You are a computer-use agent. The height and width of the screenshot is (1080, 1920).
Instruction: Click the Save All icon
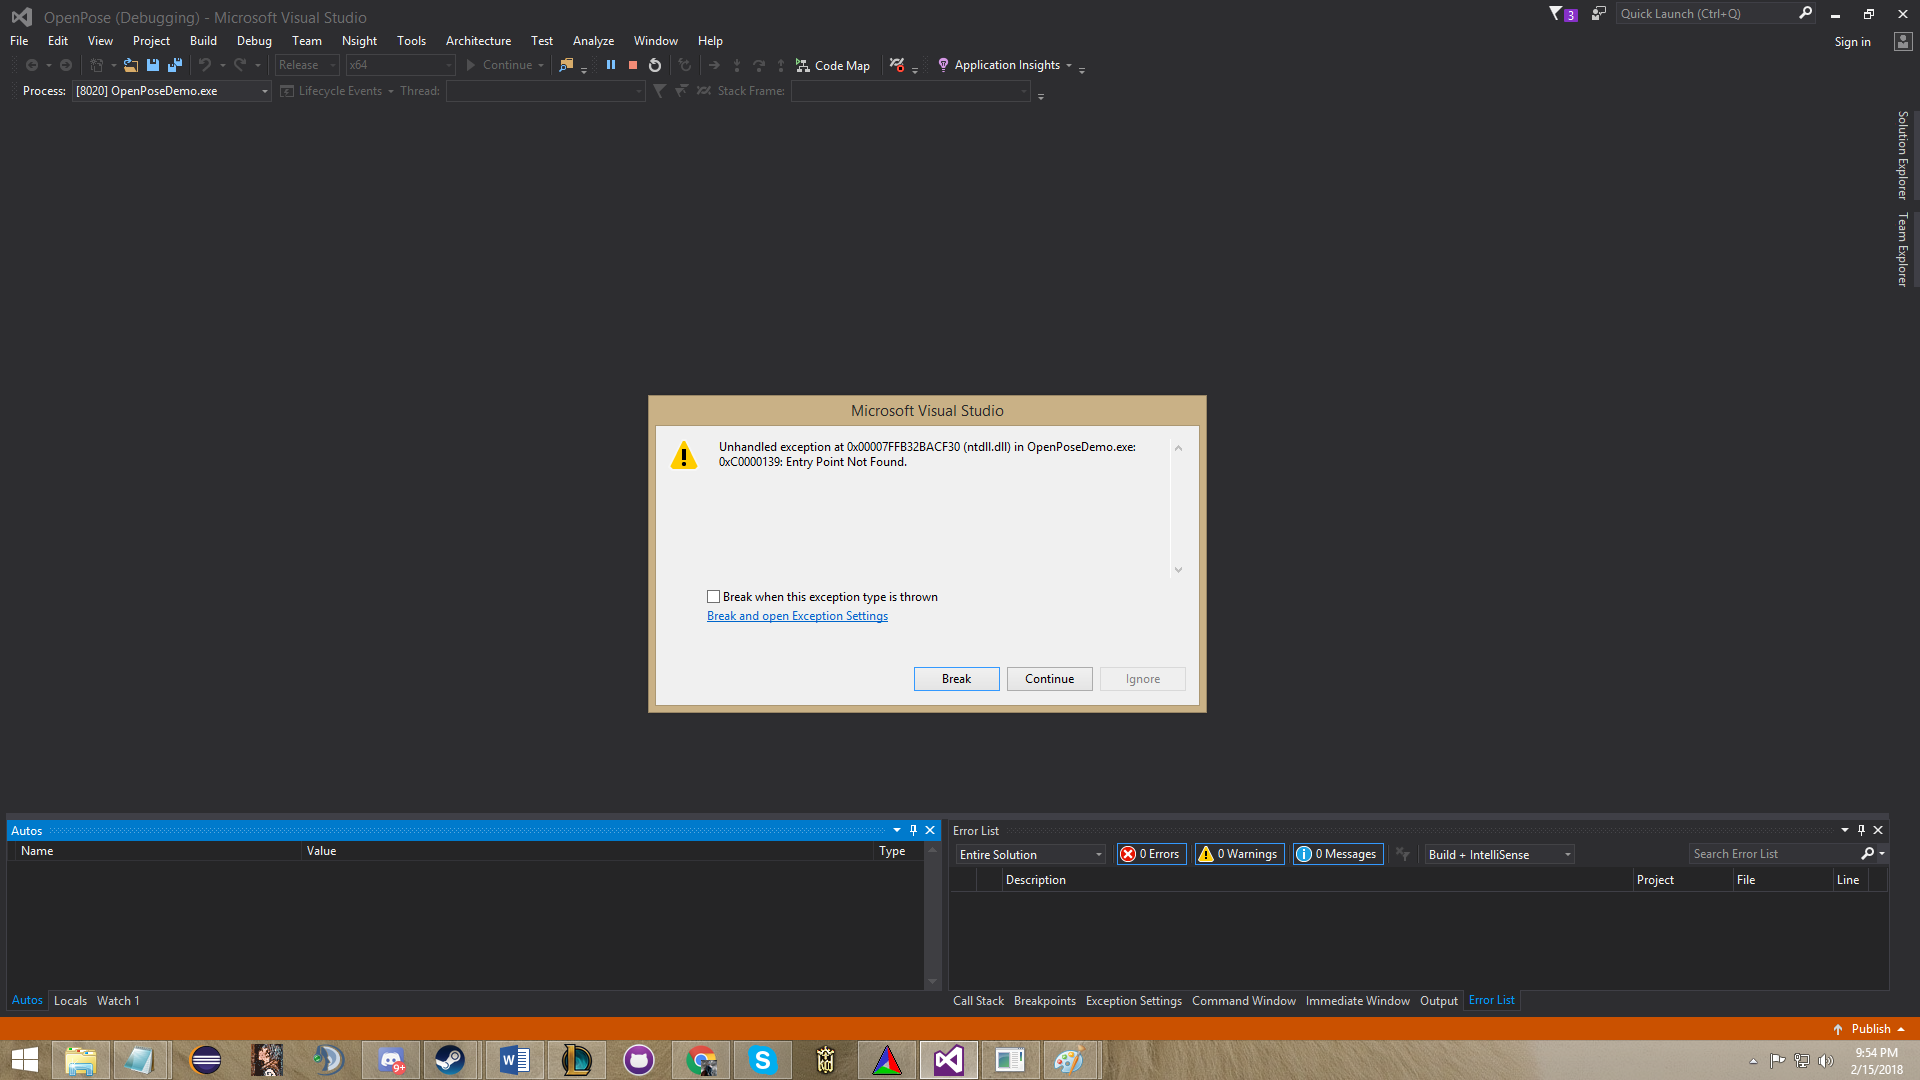(x=175, y=64)
